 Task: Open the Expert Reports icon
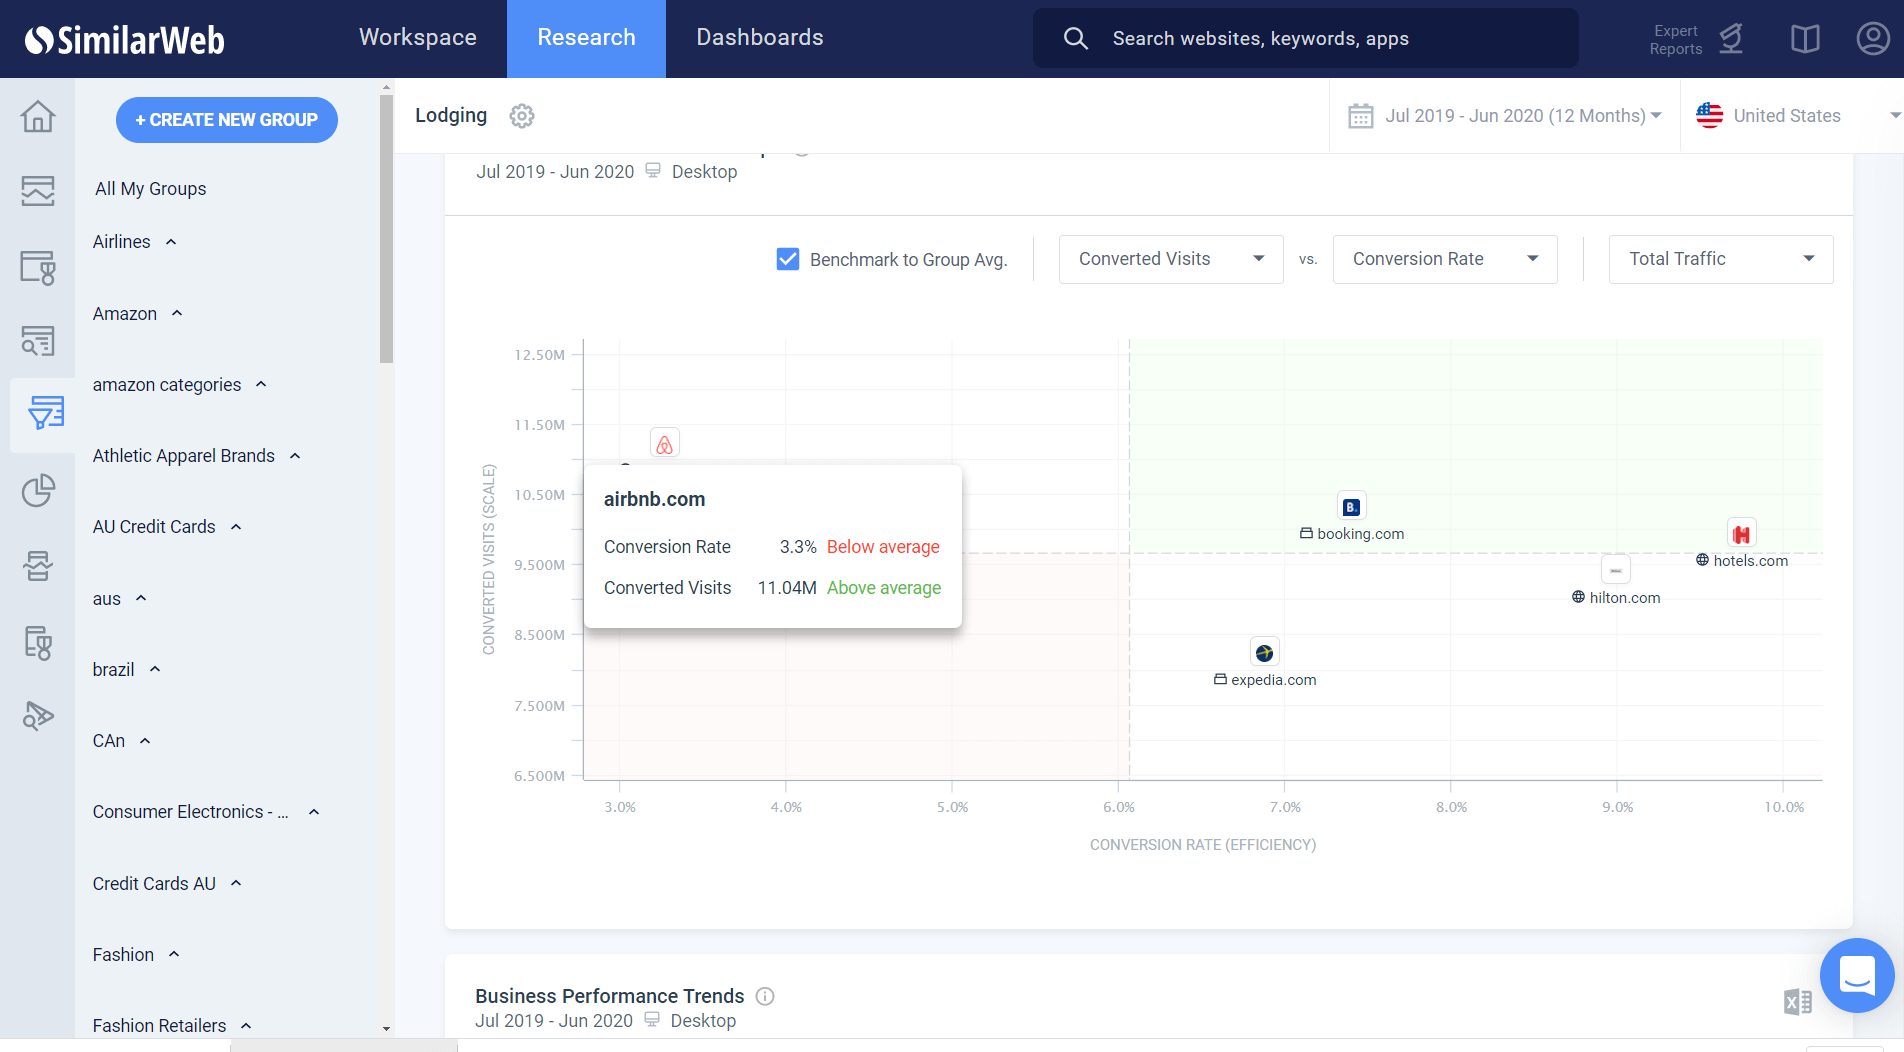click(x=1731, y=39)
